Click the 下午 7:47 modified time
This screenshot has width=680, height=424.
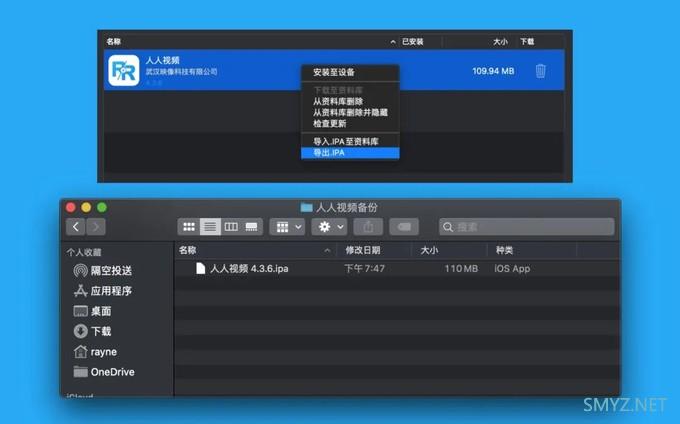[364, 269]
